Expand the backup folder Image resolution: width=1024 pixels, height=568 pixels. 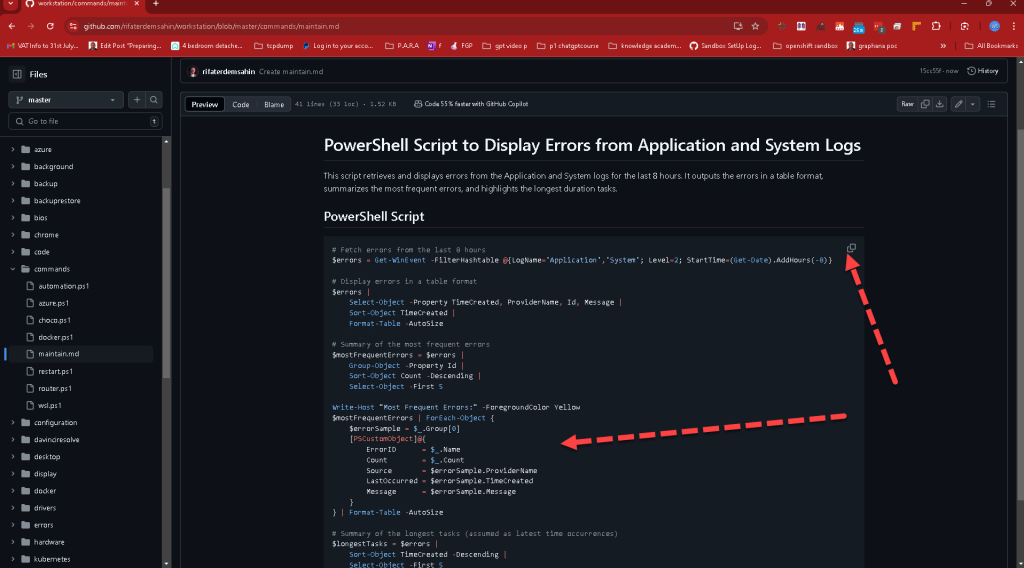[13, 183]
